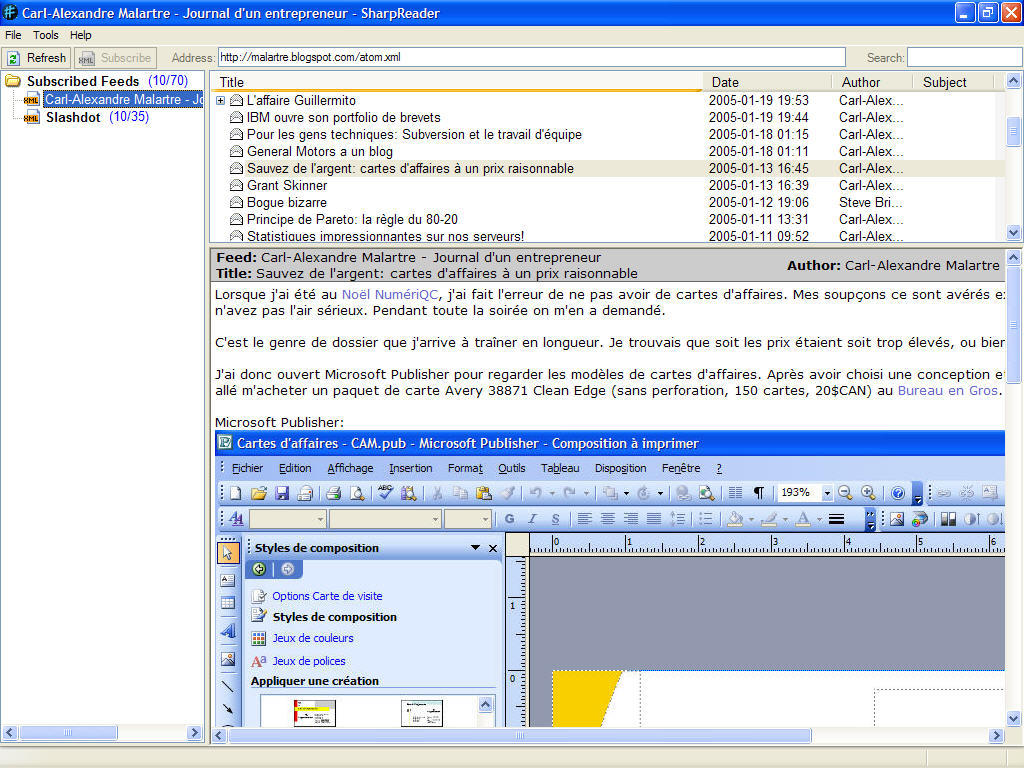Open the line color pen in Publisher

pos(769,519)
